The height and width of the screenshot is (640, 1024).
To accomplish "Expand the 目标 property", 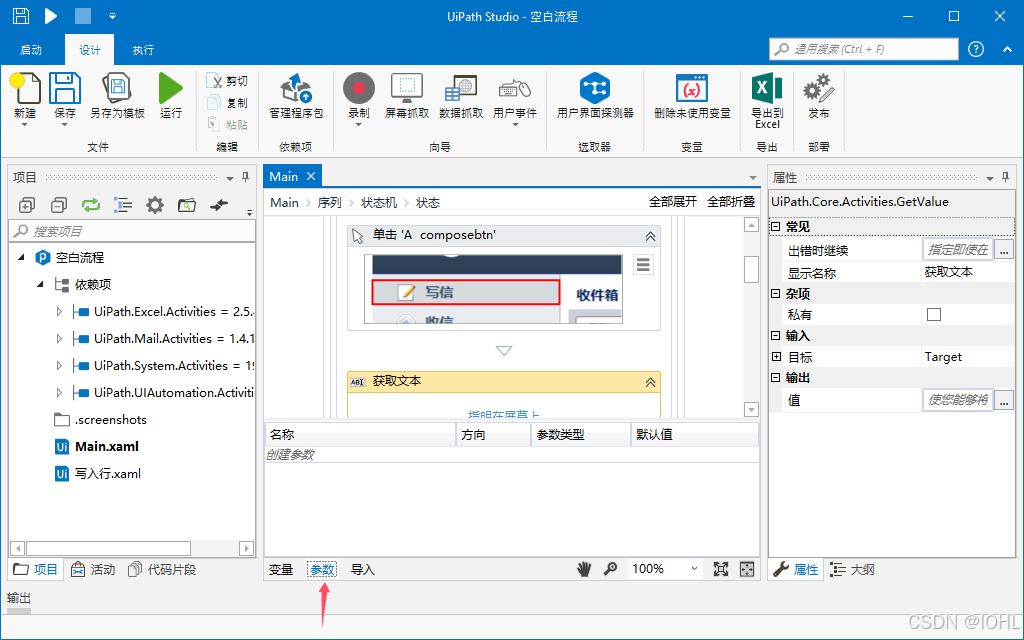I will (x=776, y=357).
